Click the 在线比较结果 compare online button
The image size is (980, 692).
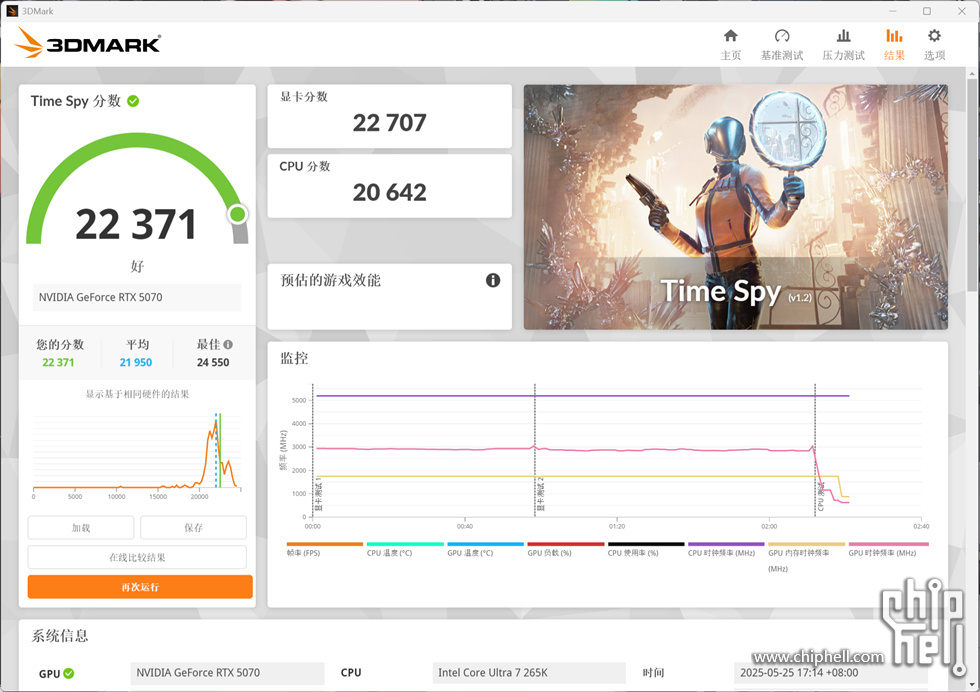pyautogui.click(x=137, y=557)
